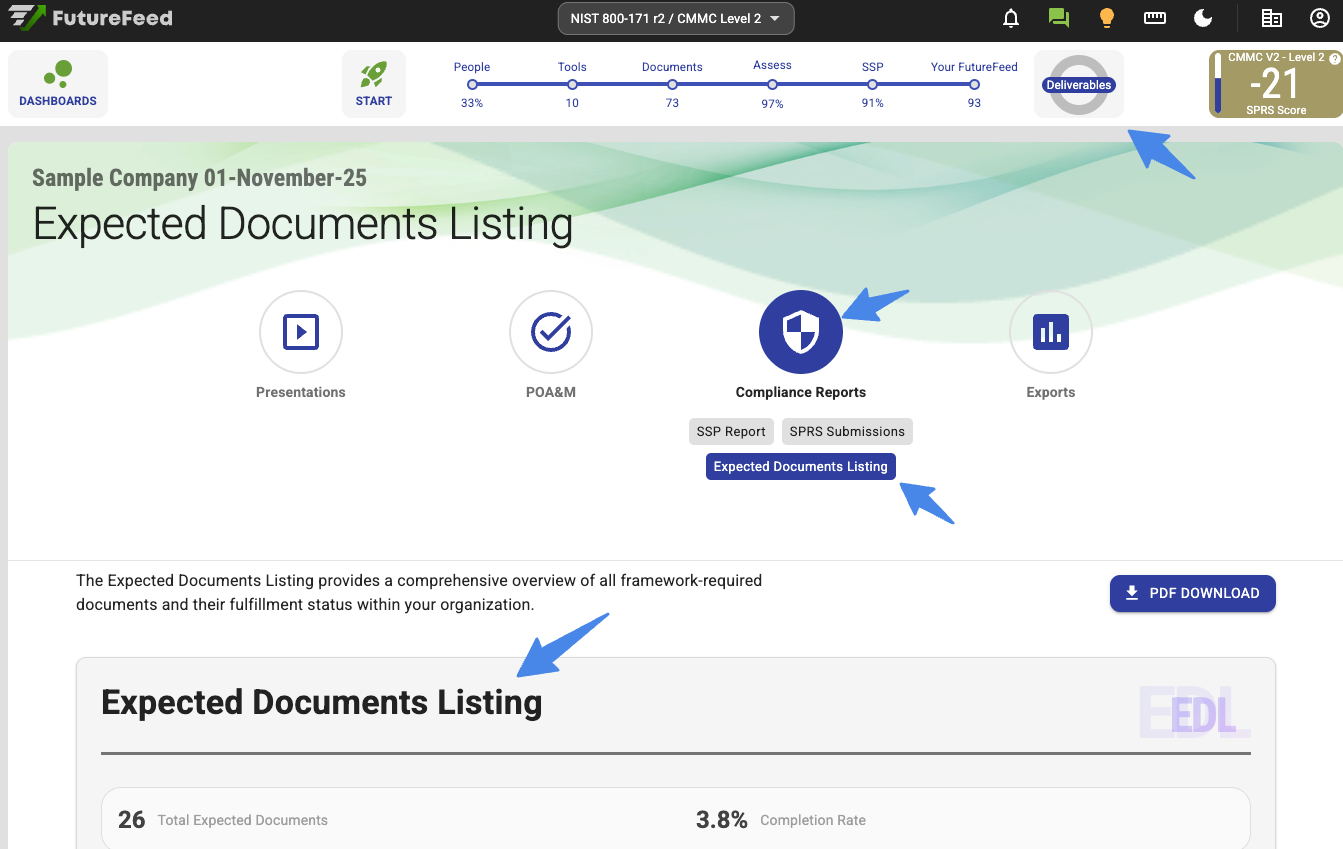The image size is (1343, 849).
Task: Open the Presentations deliverable
Action: click(x=300, y=332)
